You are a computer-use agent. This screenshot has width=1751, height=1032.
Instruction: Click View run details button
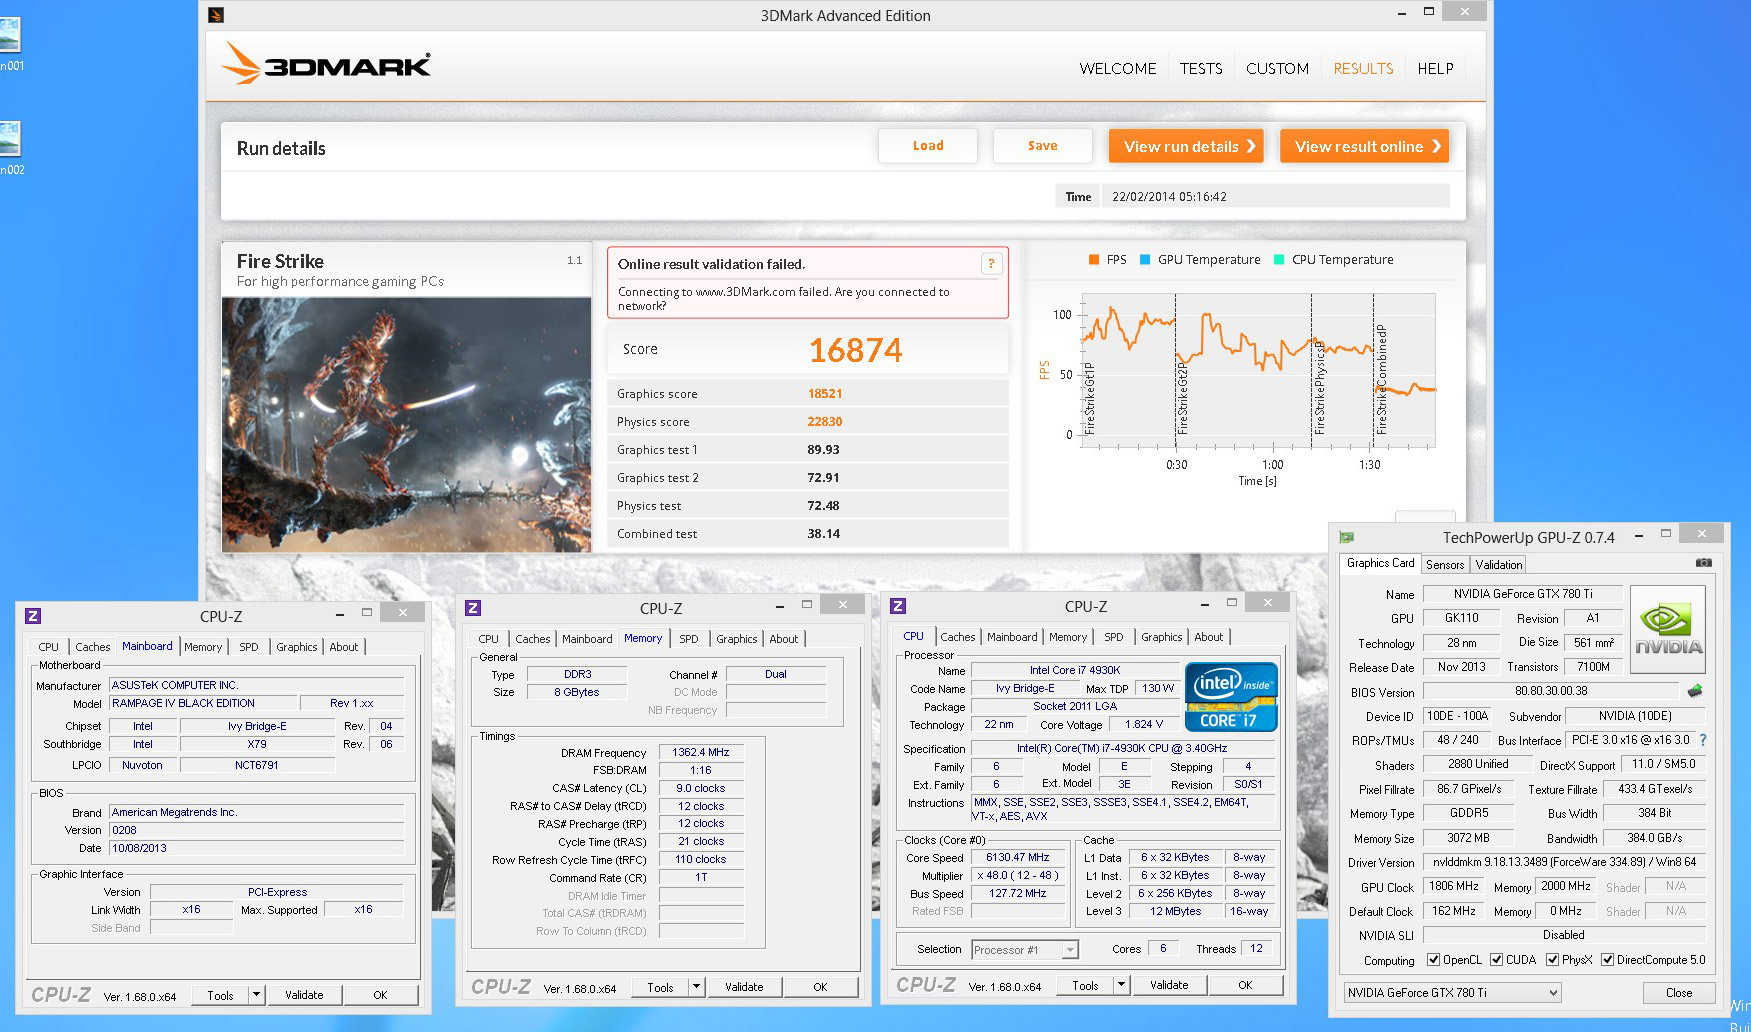click(x=1187, y=146)
